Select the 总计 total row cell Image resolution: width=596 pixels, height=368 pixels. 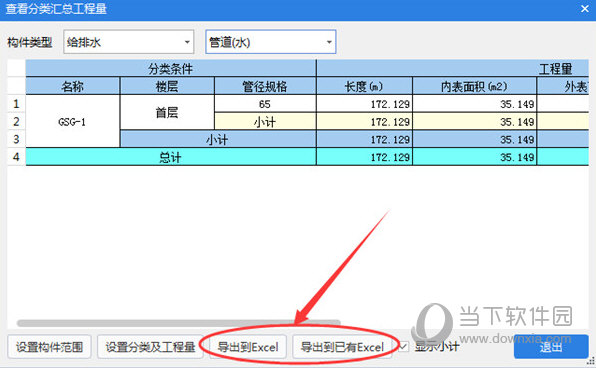(x=171, y=157)
